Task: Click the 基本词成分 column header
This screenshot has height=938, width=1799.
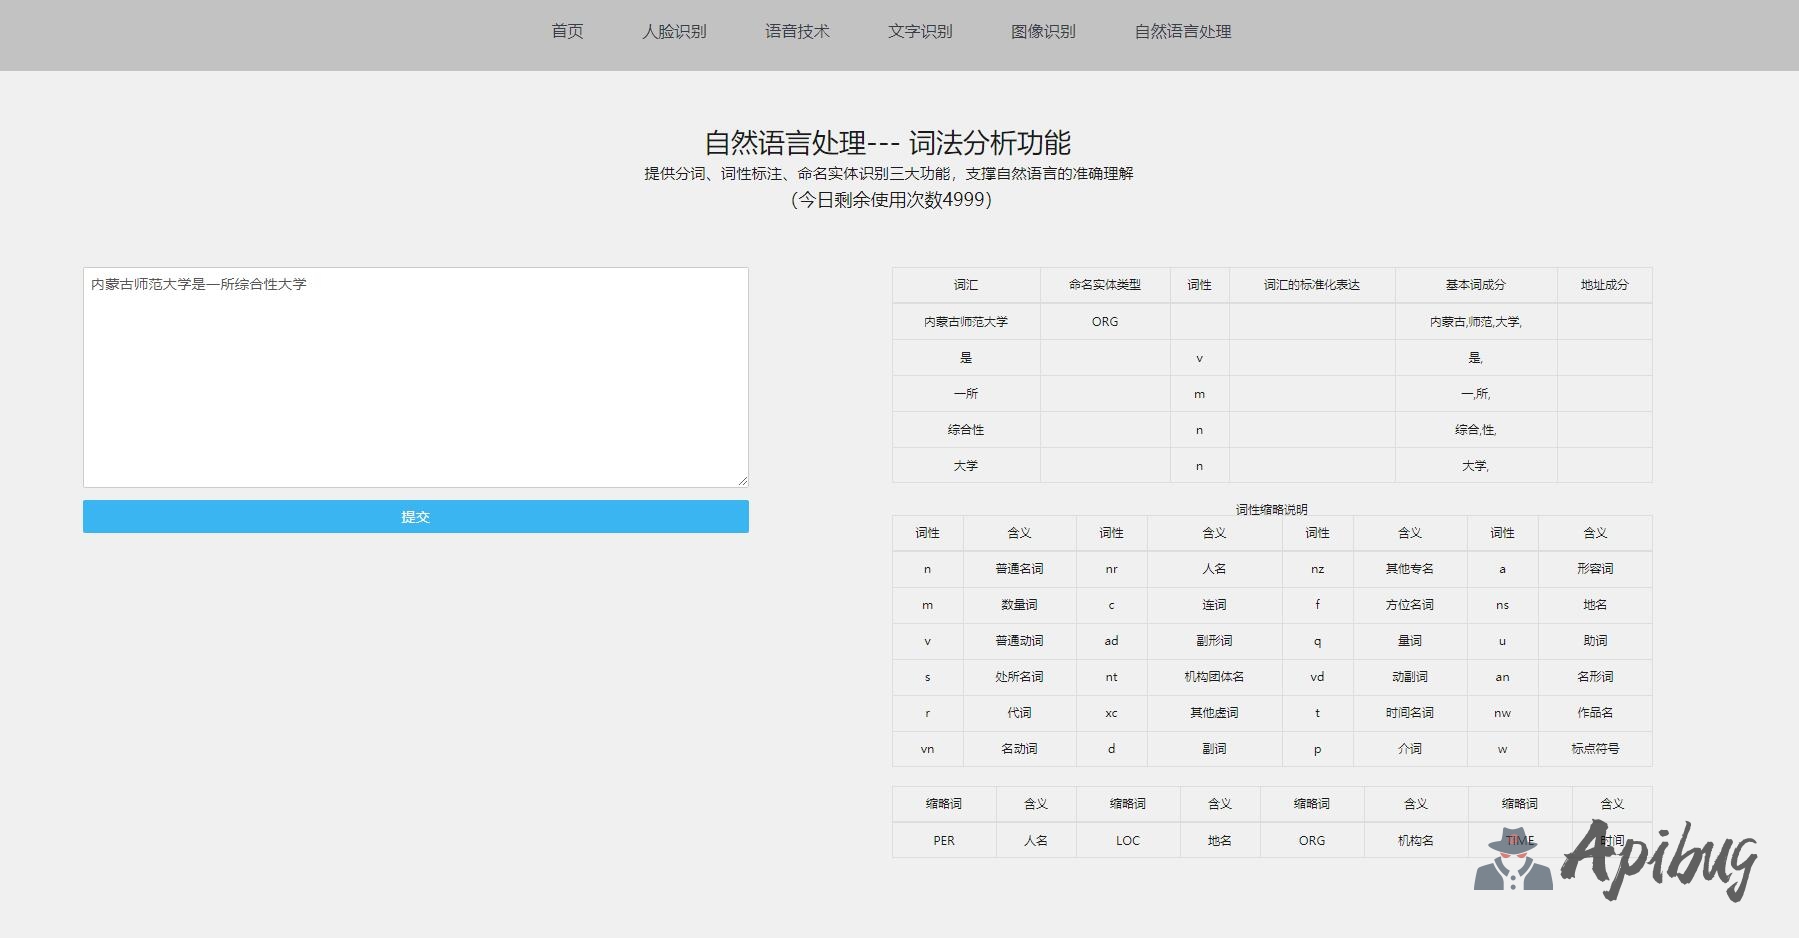Action: 1475,285
